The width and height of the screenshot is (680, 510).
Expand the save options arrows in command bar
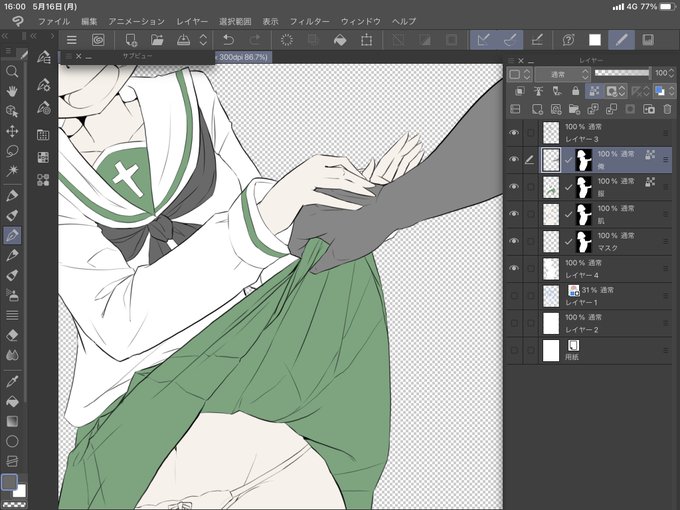tap(203, 40)
